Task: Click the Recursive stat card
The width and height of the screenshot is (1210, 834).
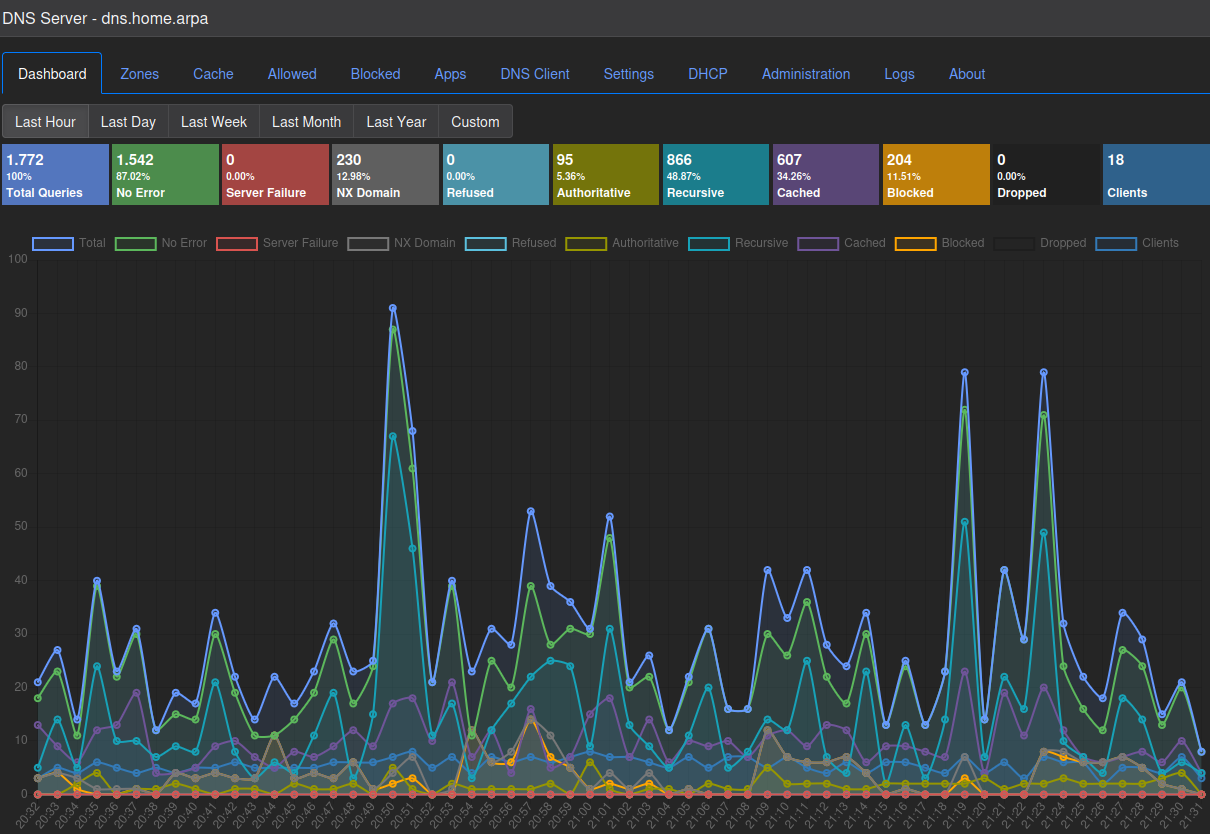Action: tap(716, 175)
